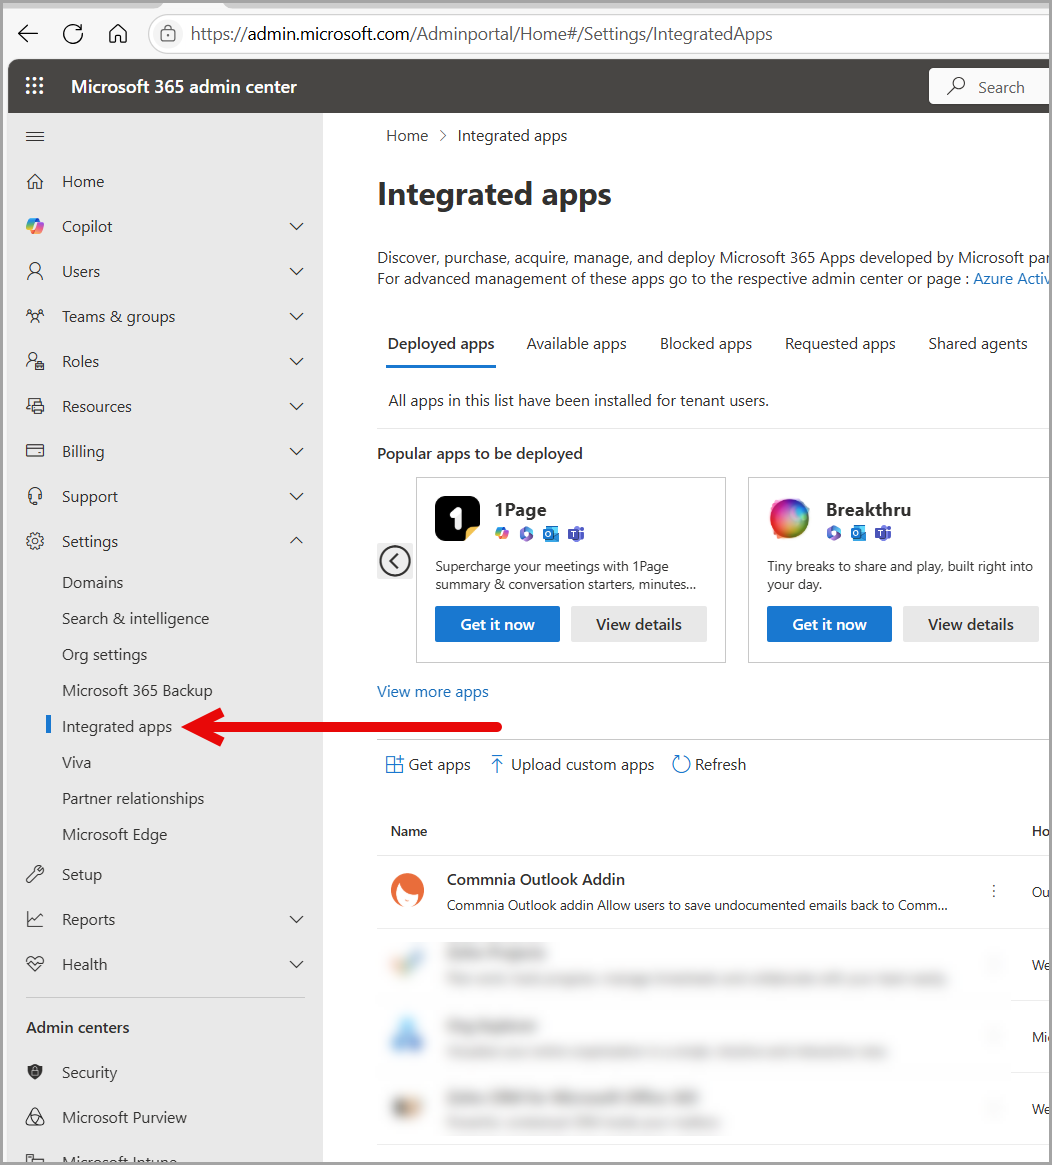Open the View more apps link

click(432, 692)
